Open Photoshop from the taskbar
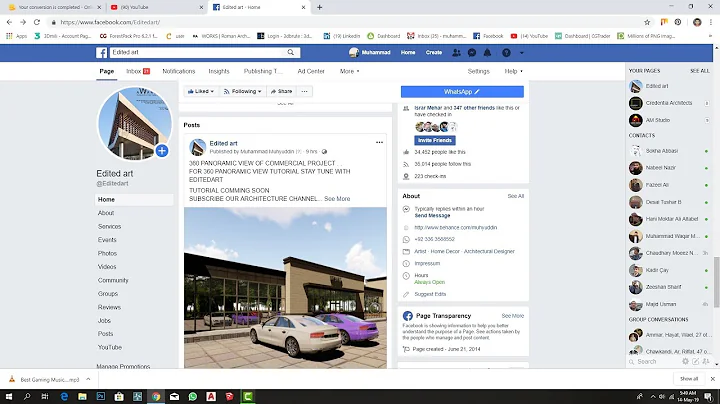Viewport: 720px width, 404px height. coord(101,397)
